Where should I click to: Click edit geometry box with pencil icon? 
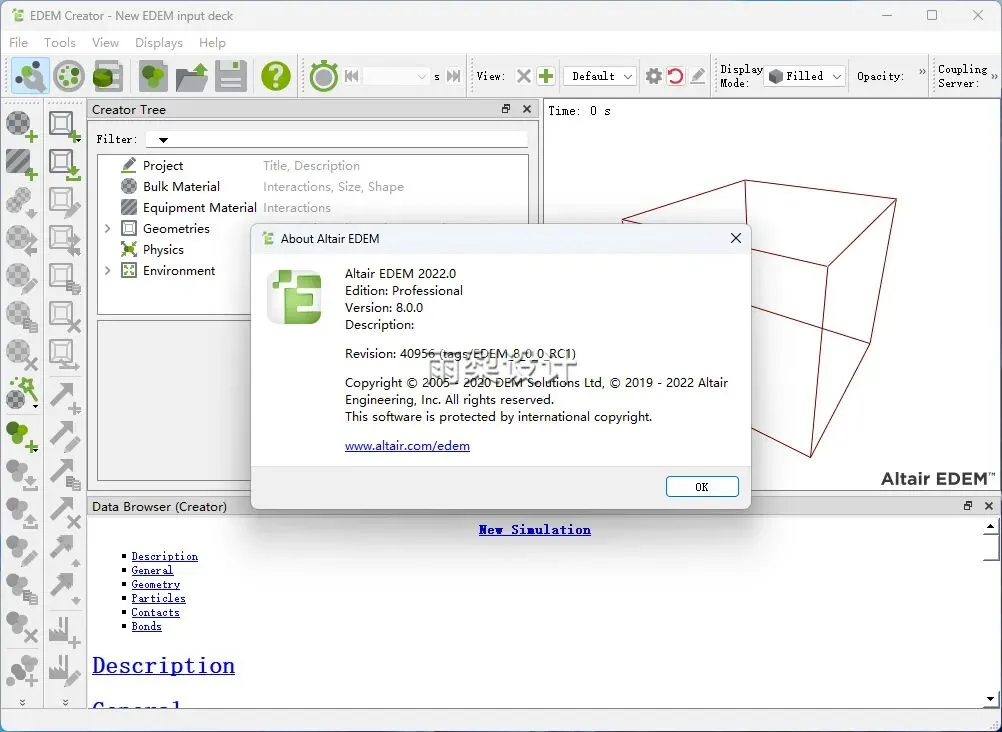coord(65,202)
